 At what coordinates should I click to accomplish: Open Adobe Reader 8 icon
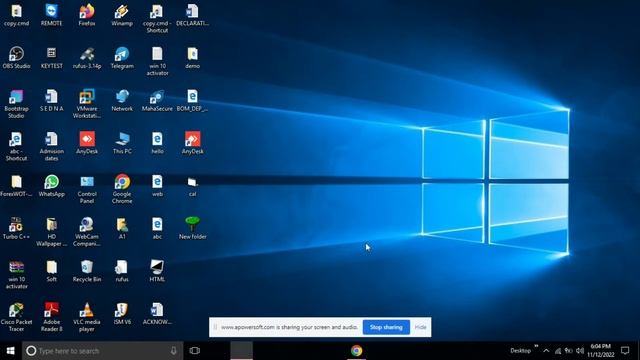[51, 318]
